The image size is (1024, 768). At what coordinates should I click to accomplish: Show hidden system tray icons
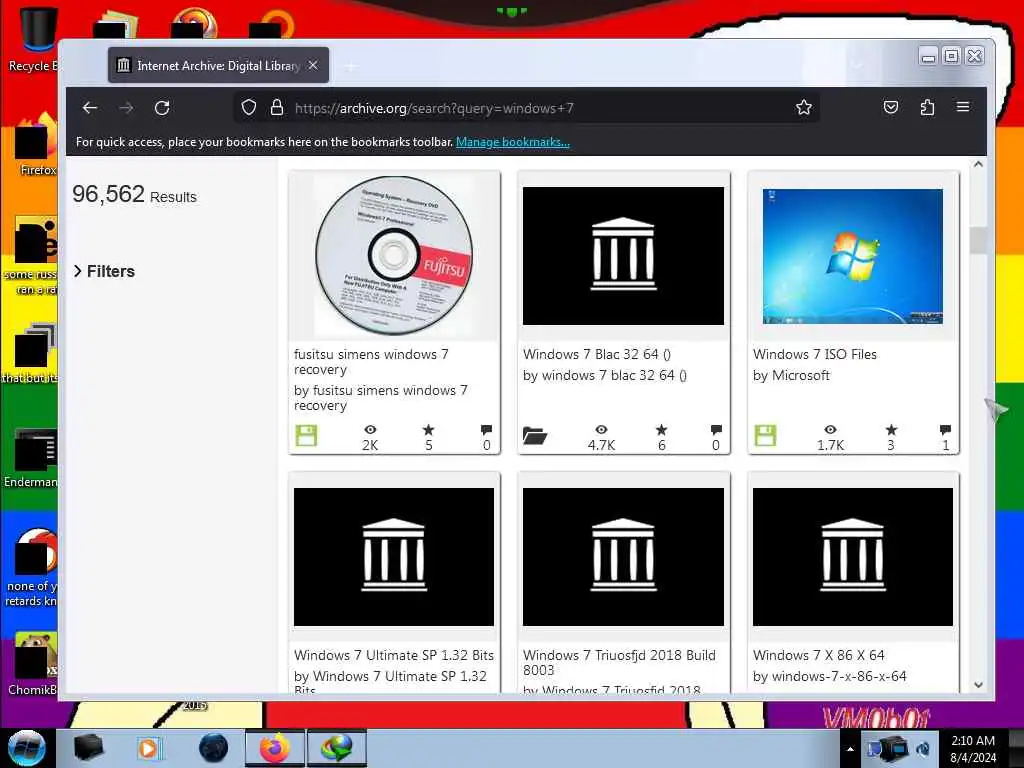click(850, 749)
